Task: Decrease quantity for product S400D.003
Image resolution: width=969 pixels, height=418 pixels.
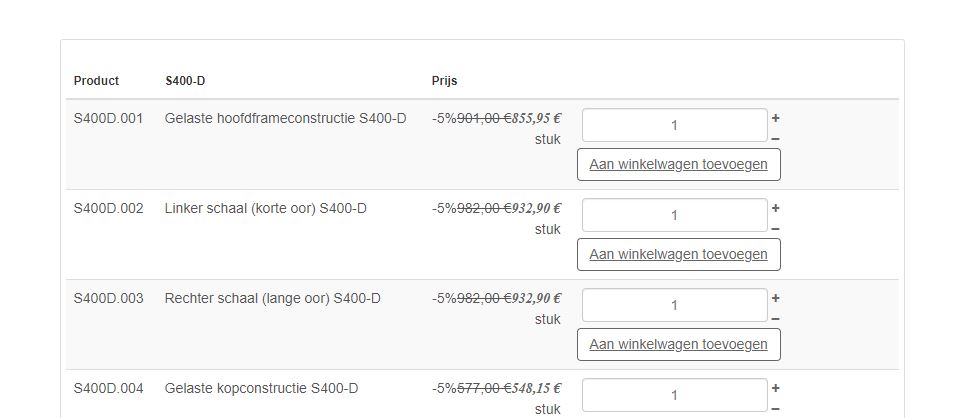Action: click(776, 319)
